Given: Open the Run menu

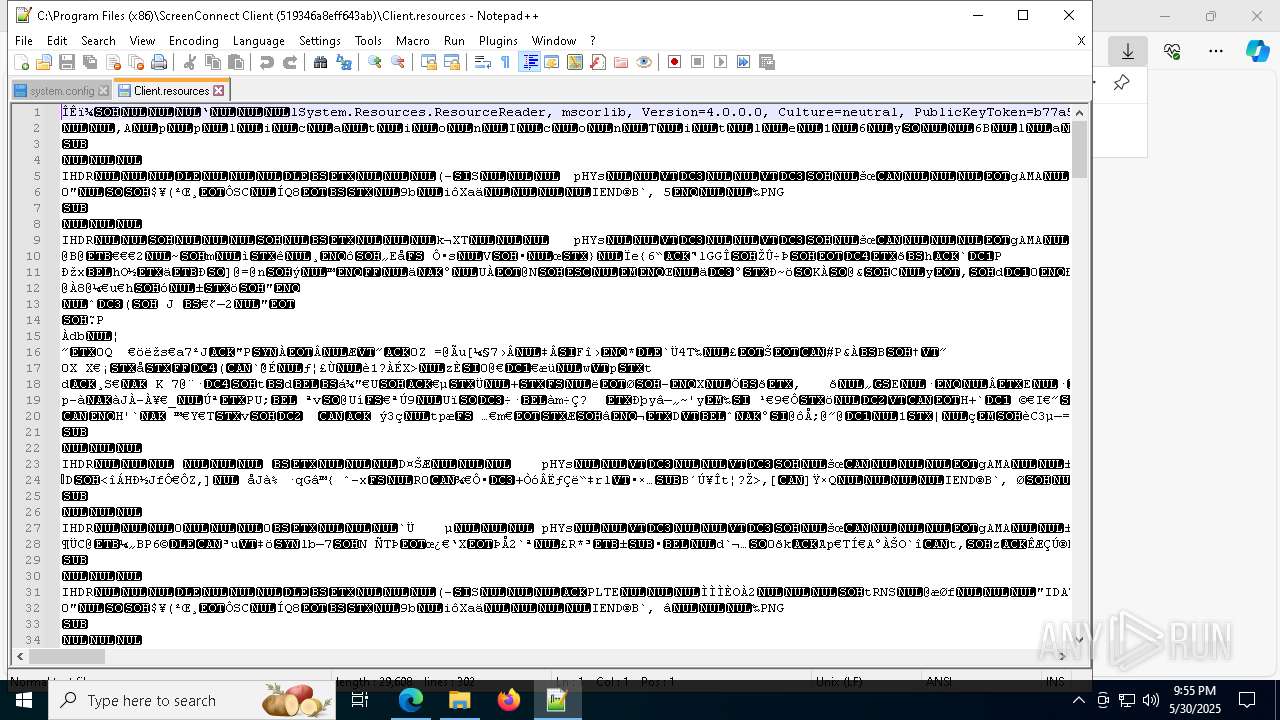Looking at the screenshot, I should [x=454, y=41].
